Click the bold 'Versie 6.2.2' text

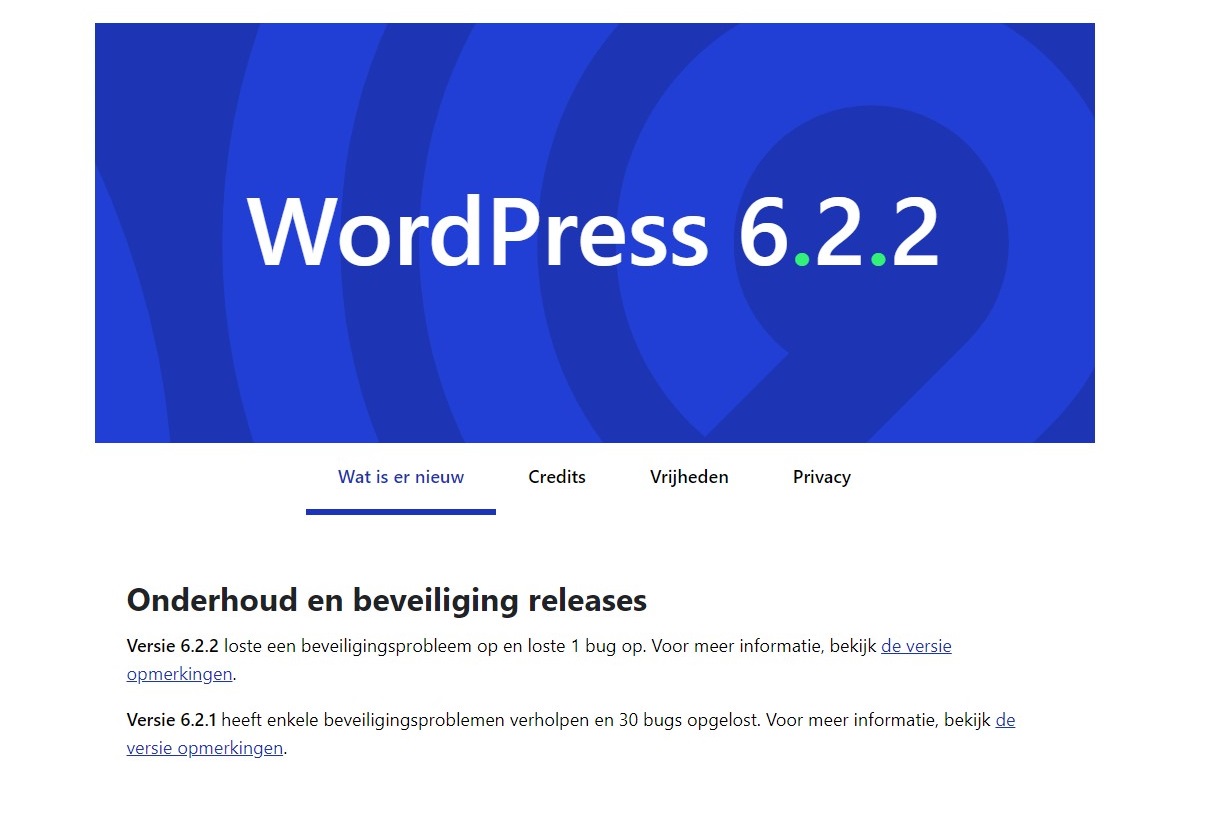point(173,646)
